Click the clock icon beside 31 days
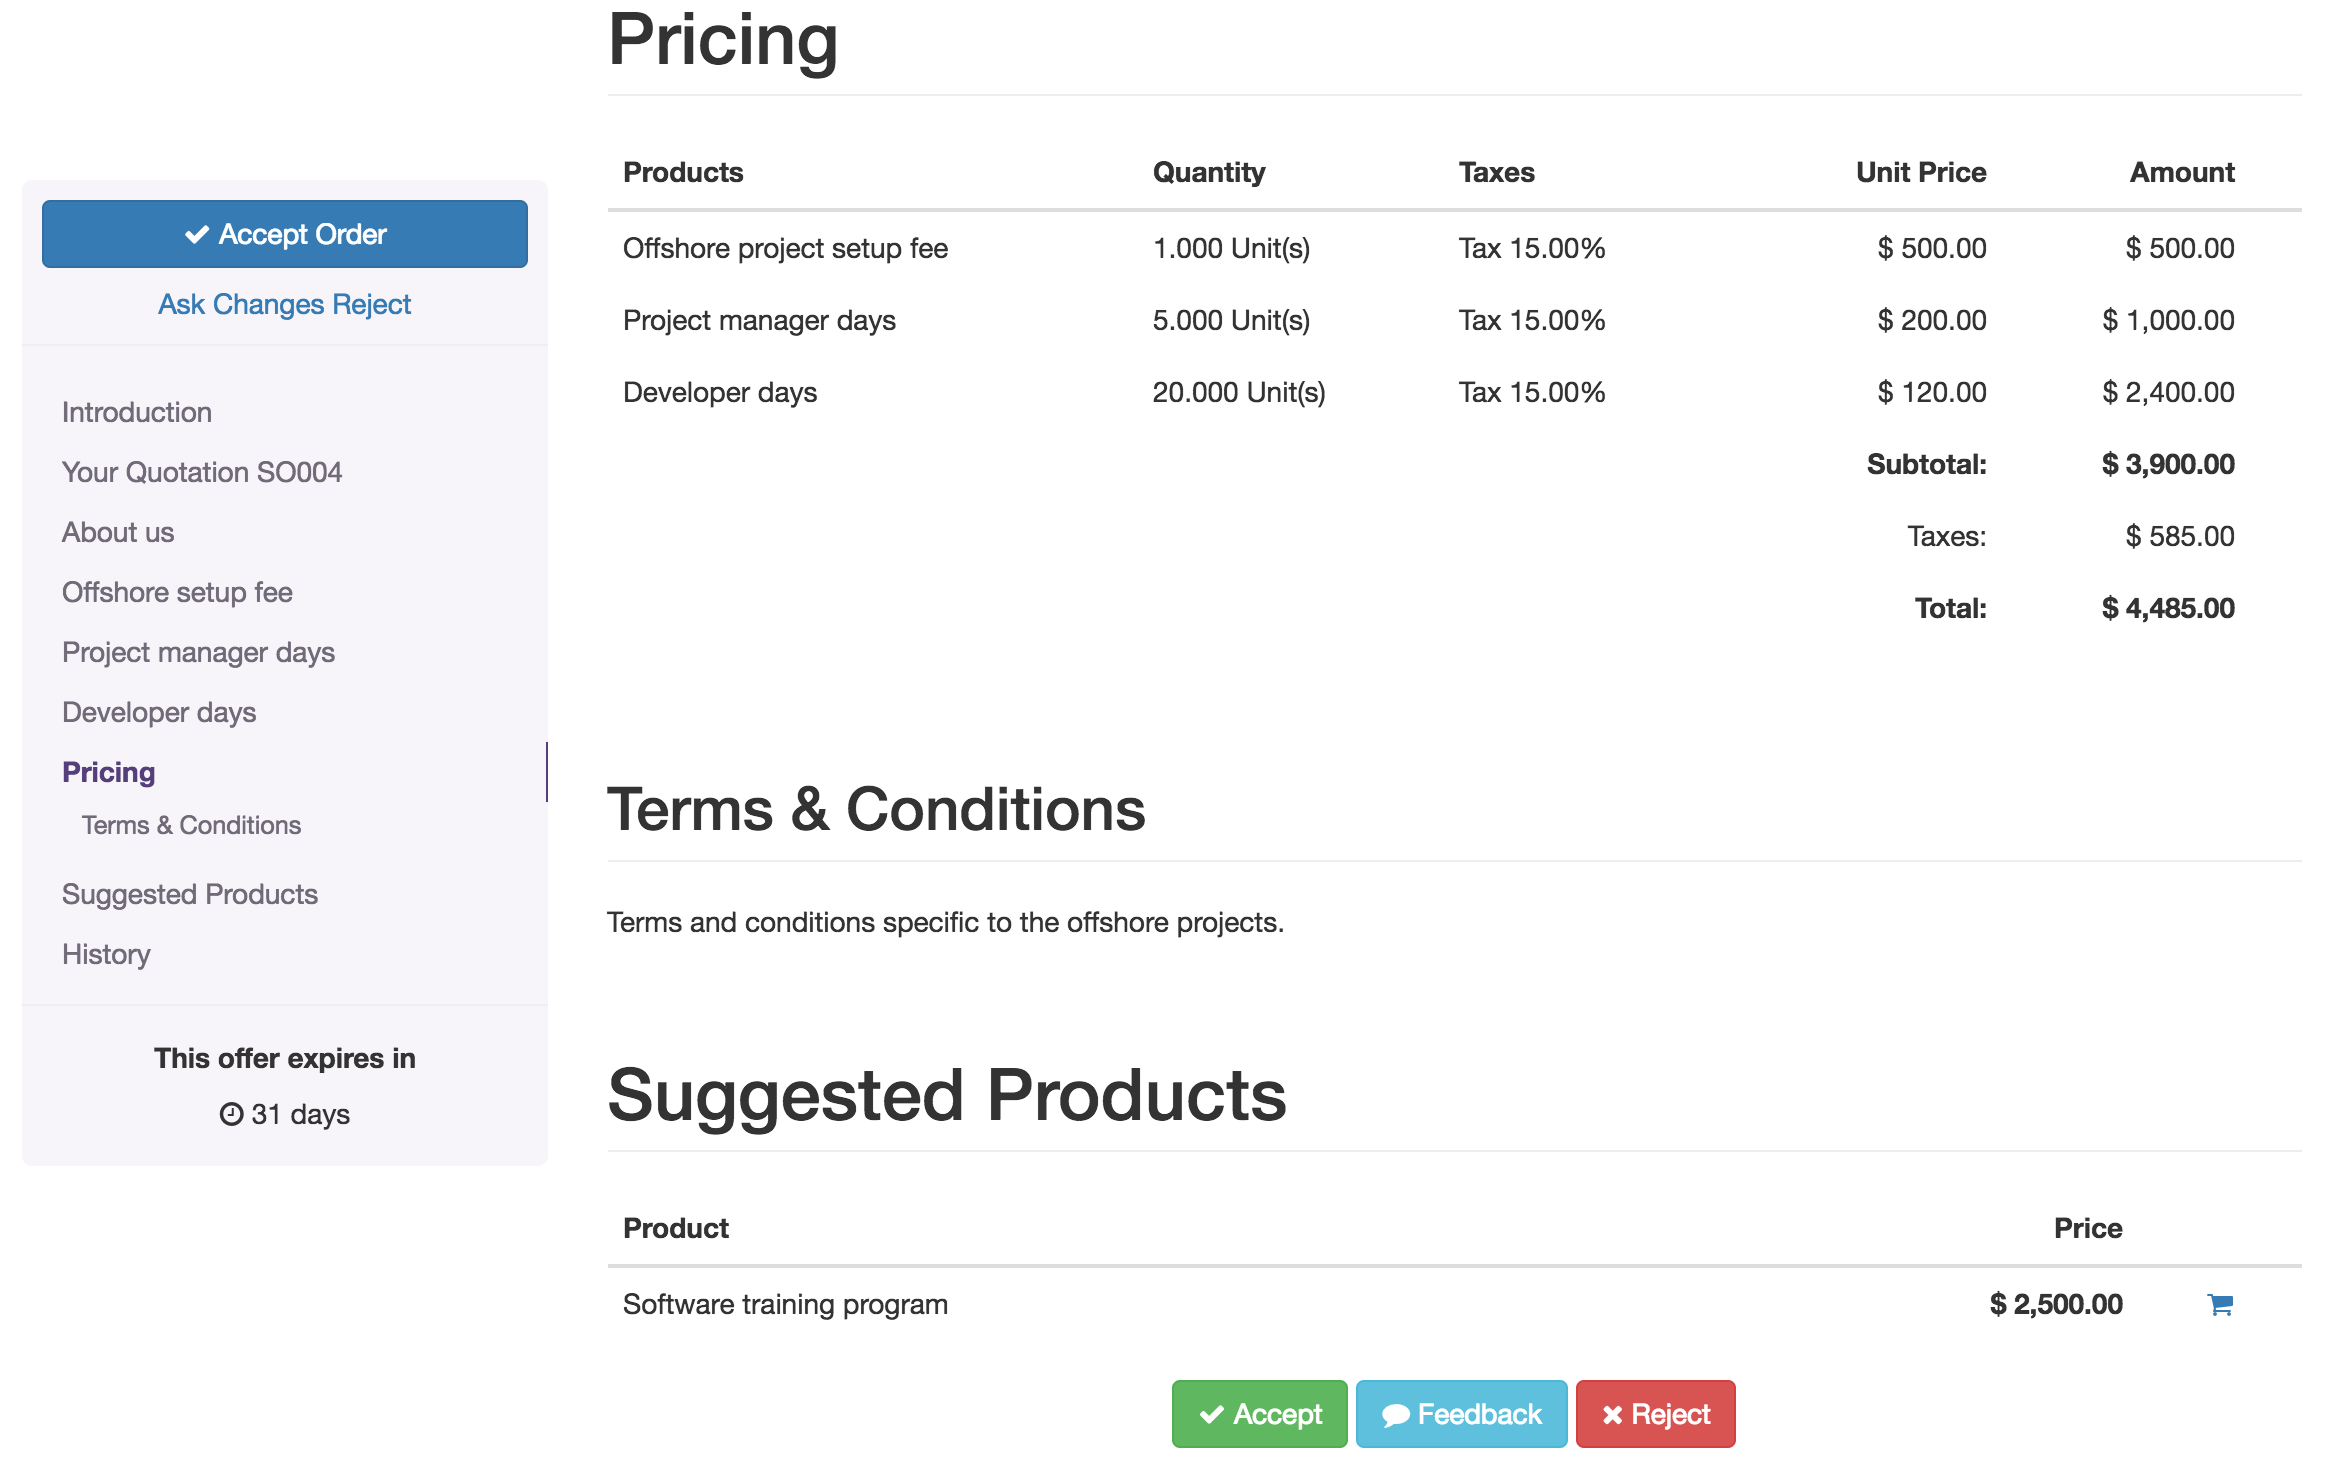Image resolution: width=2338 pixels, height=1460 pixels. [x=231, y=1114]
